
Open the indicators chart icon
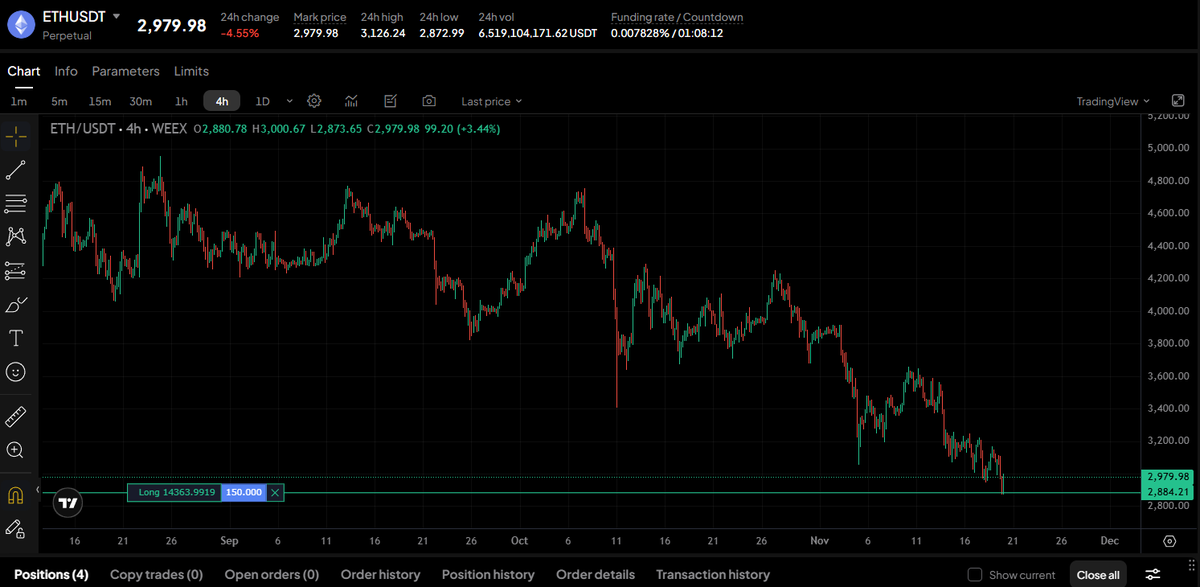[x=352, y=101]
